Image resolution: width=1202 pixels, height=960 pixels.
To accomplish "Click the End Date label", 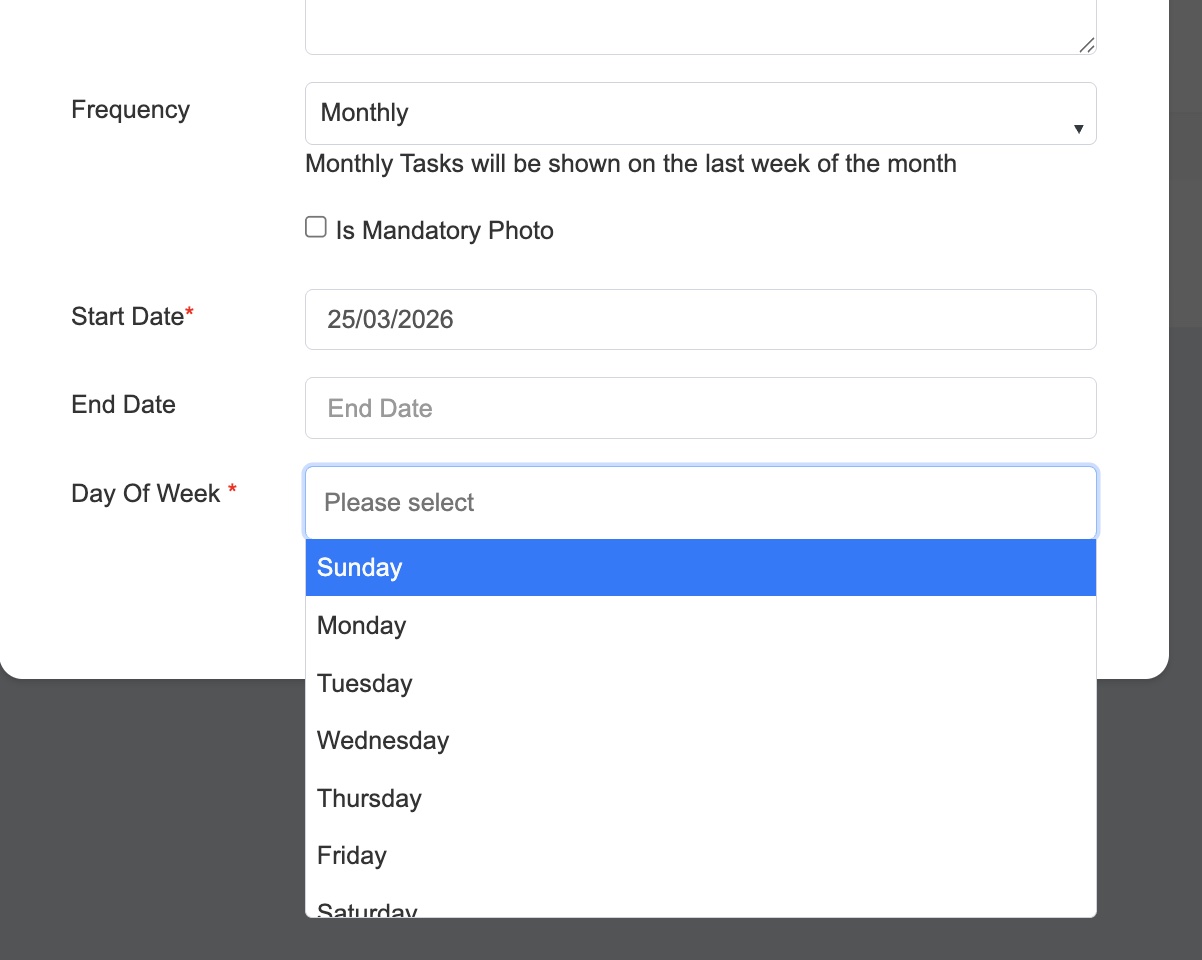I will pos(123,405).
